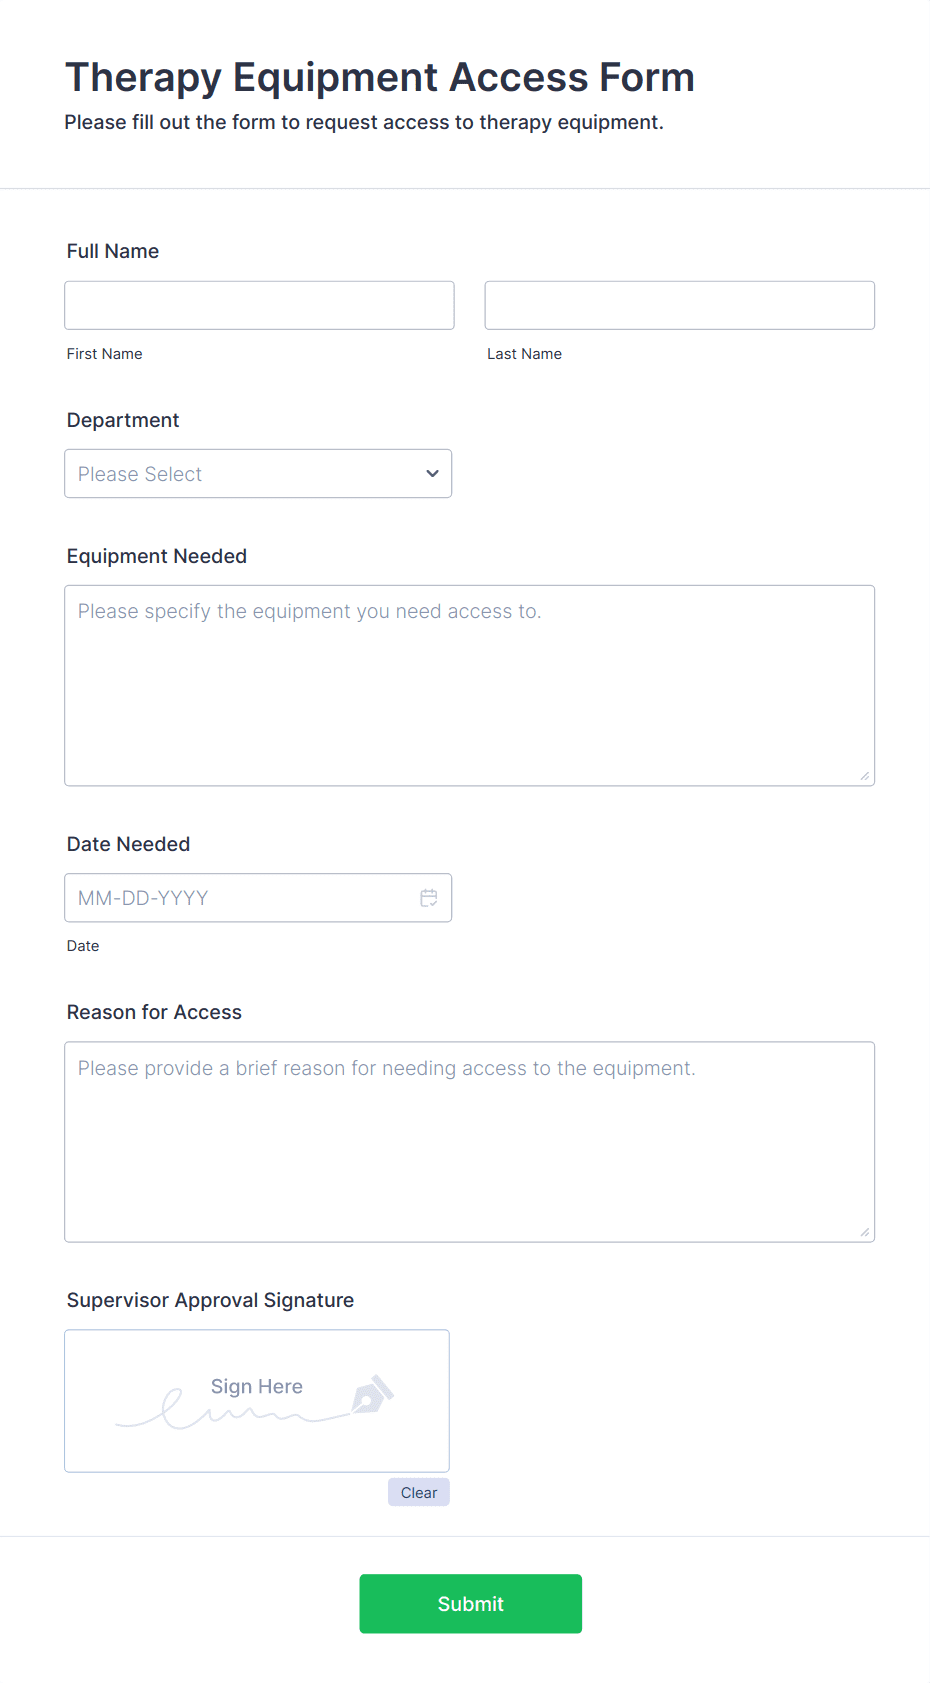
Task: Focus the Last Name input field
Action: pyautogui.click(x=679, y=306)
